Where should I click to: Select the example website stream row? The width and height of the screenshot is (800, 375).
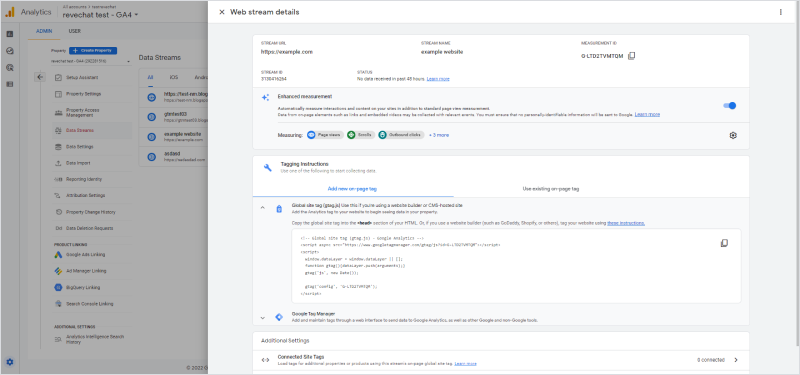click(173, 137)
